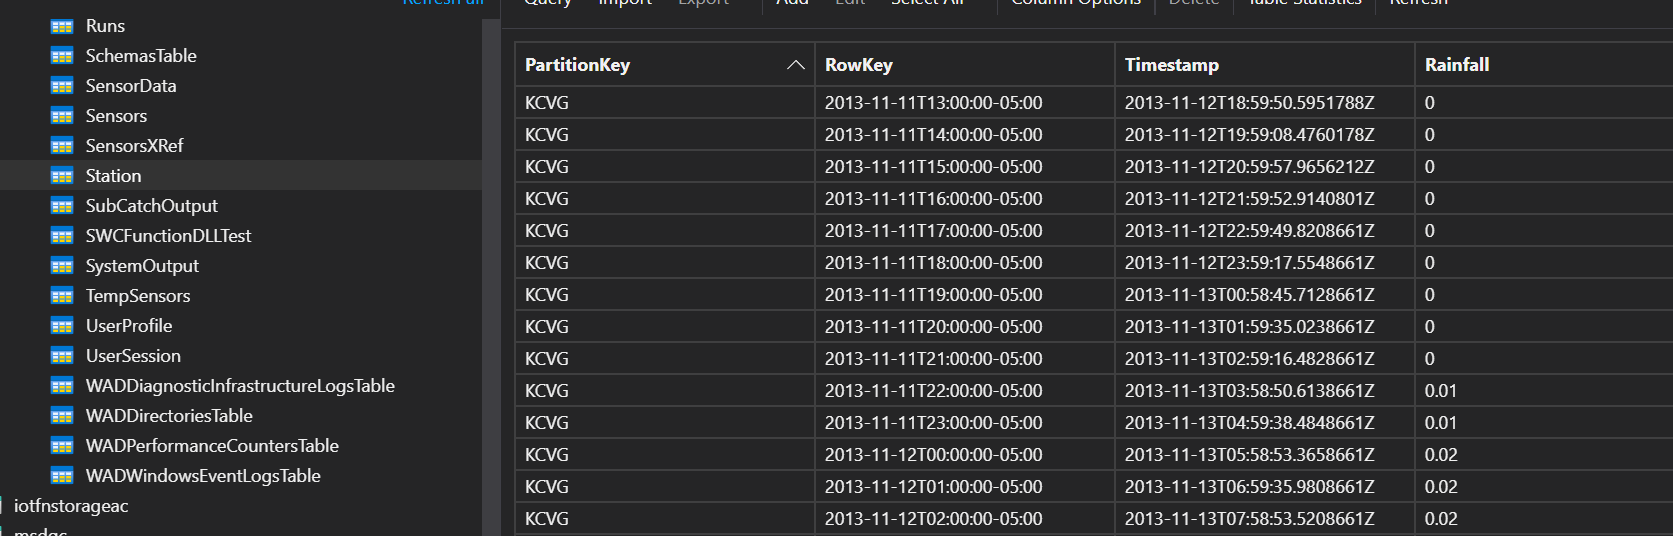
Task: Click the Runs table icon
Action: (x=62, y=26)
